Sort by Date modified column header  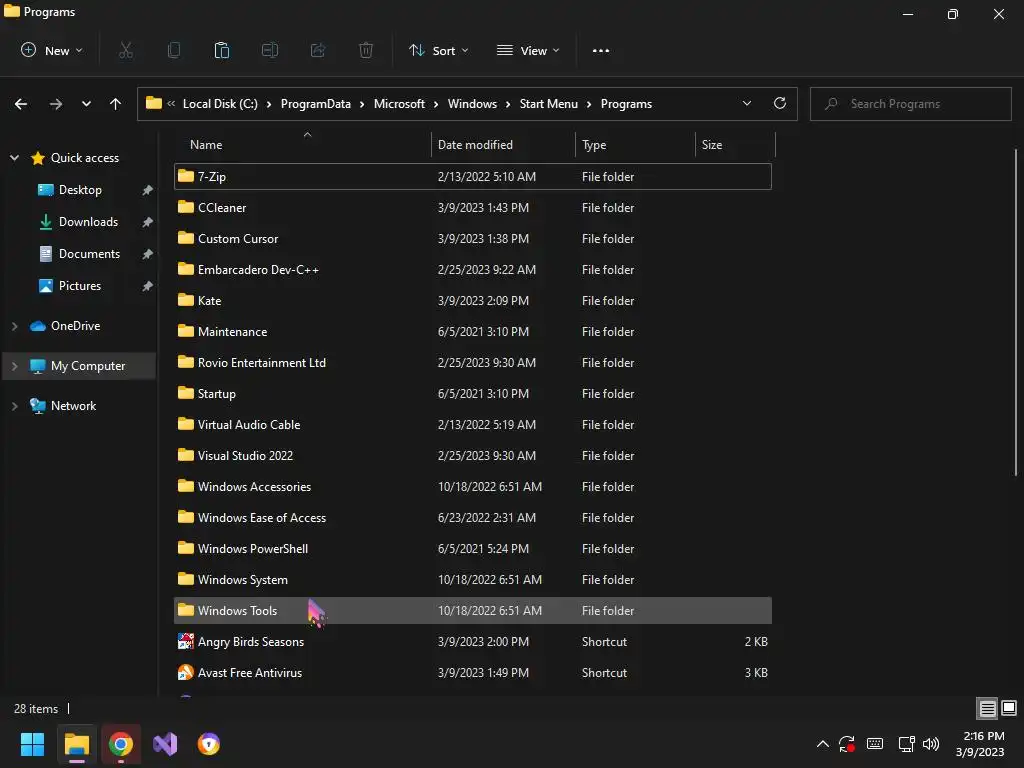click(504, 144)
